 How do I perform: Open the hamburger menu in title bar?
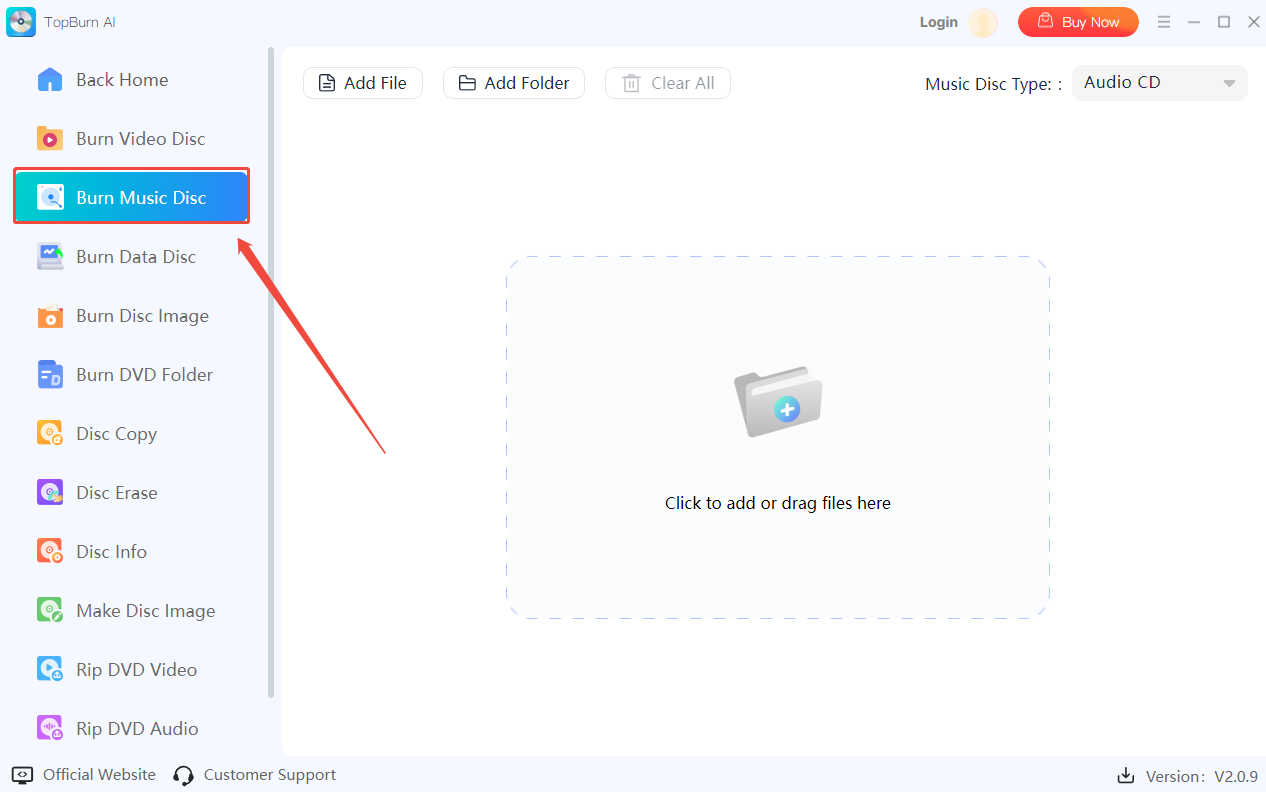[1163, 22]
